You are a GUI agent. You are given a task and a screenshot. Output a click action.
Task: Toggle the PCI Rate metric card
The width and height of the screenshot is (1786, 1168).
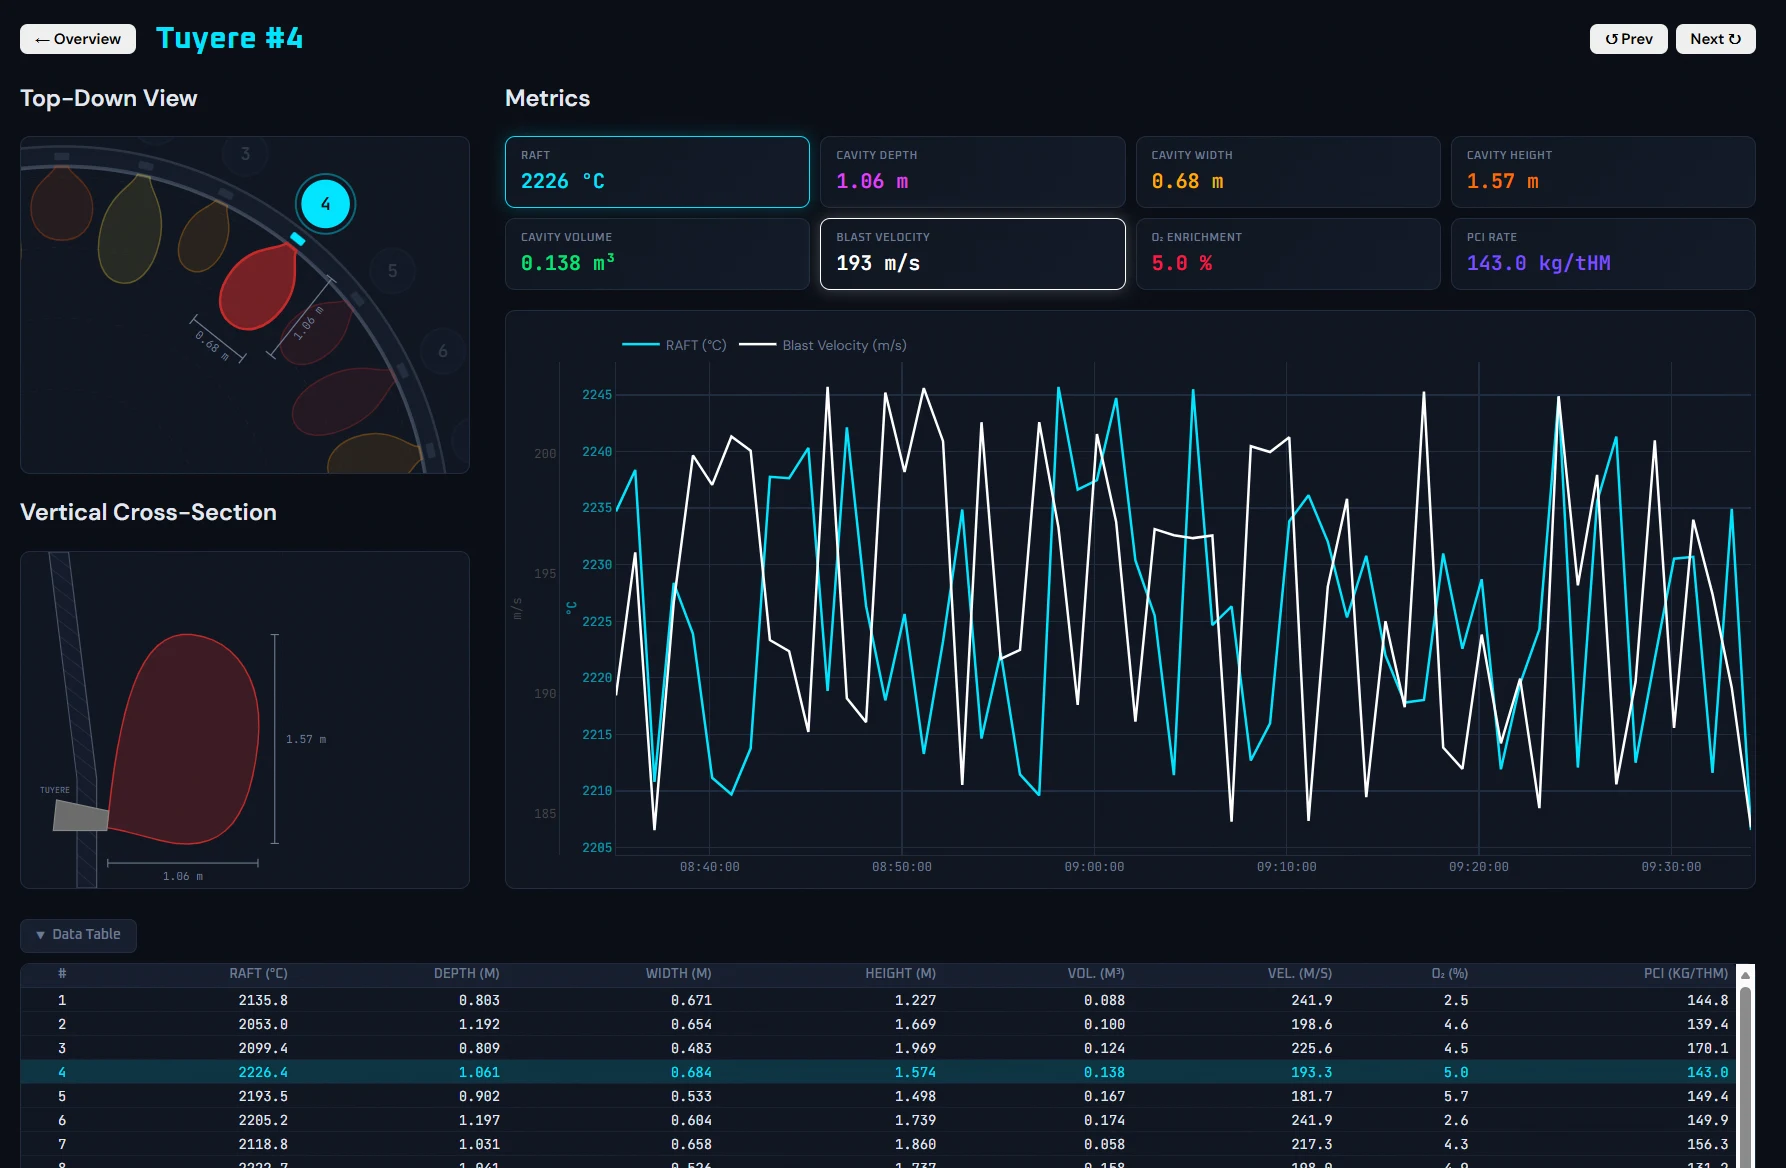tap(1602, 254)
